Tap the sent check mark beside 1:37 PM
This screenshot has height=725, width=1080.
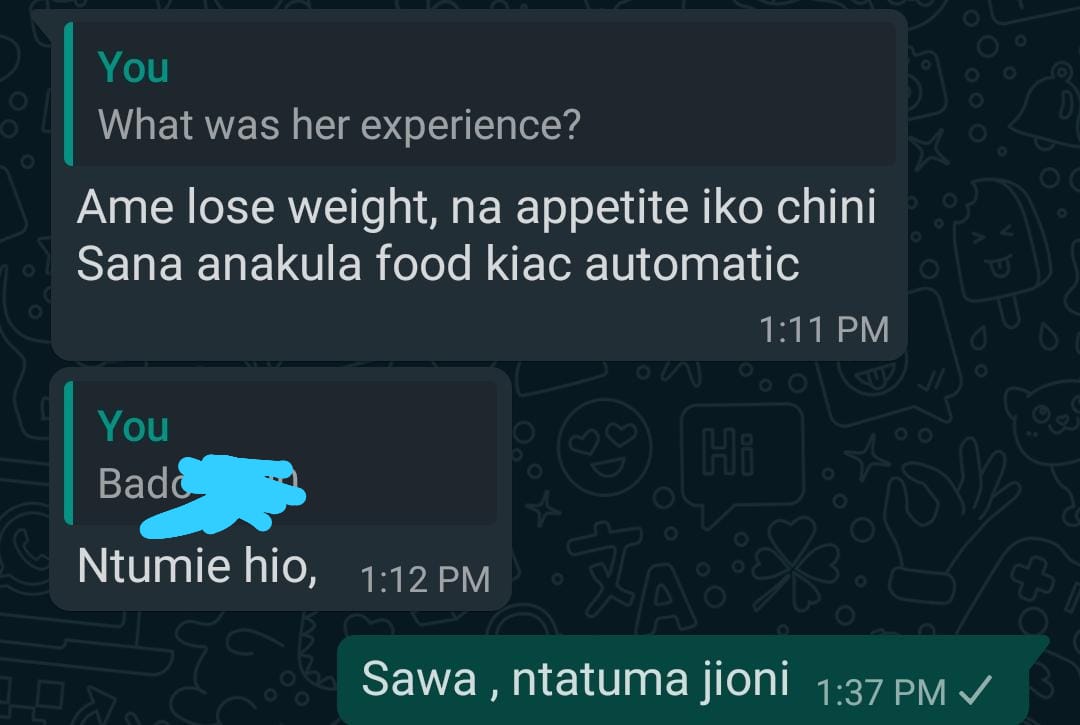pos(975,691)
